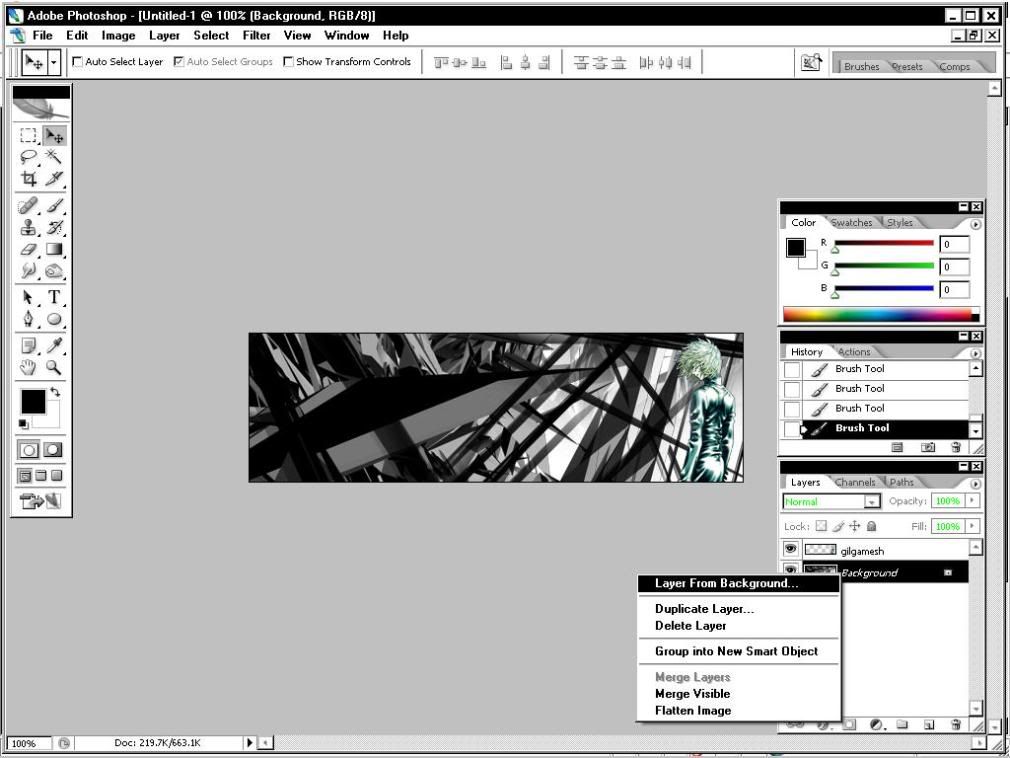This screenshot has width=1010, height=758.
Task: Select the Dodge tool
Action: coord(54,270)
